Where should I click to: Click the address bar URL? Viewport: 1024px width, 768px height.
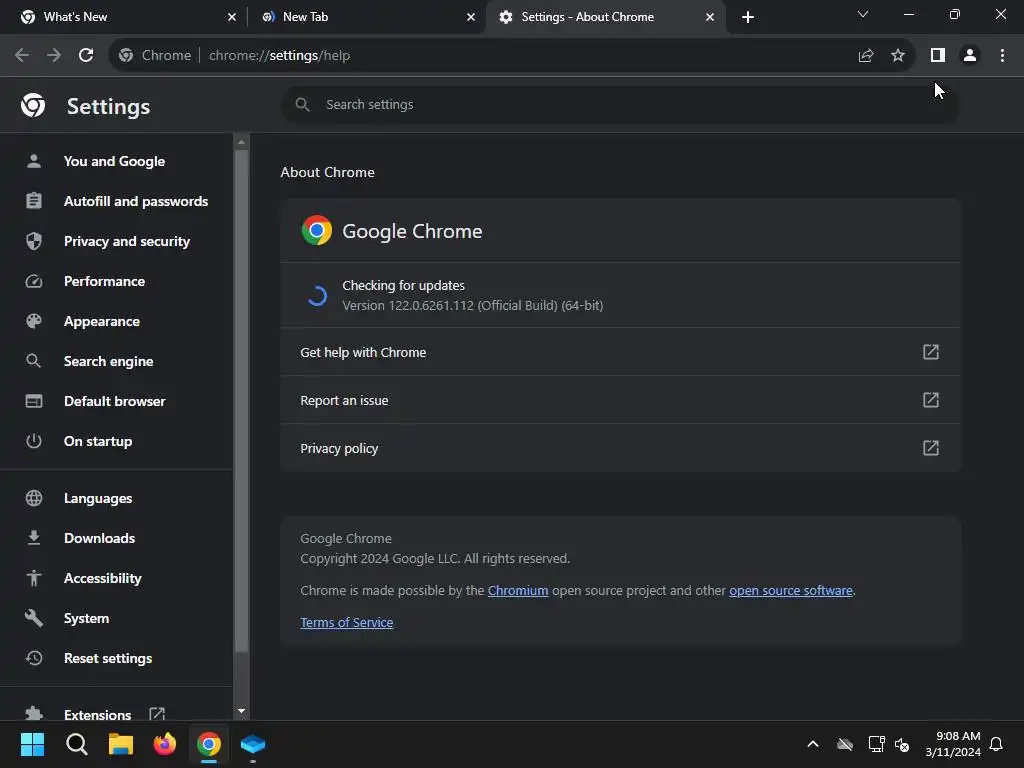tap(280, 56)
